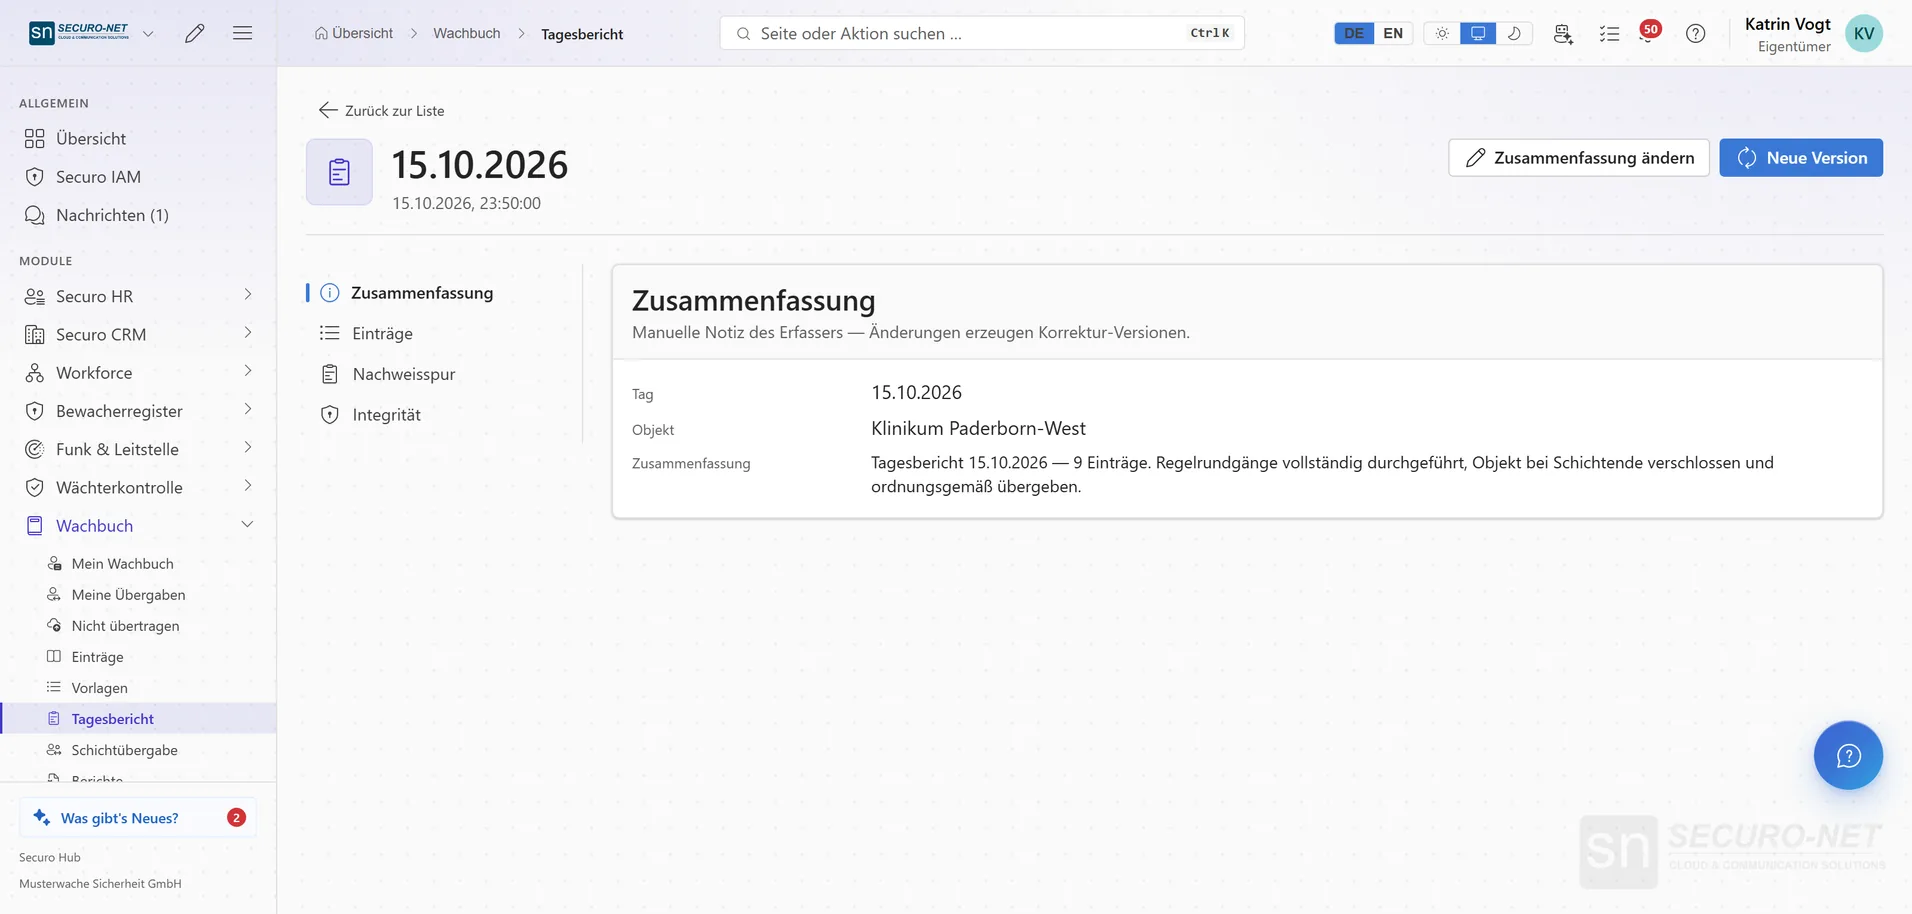This screenshot has width=1912, height=914.
Task: Open the help question mark icon
Action: 1695,33
